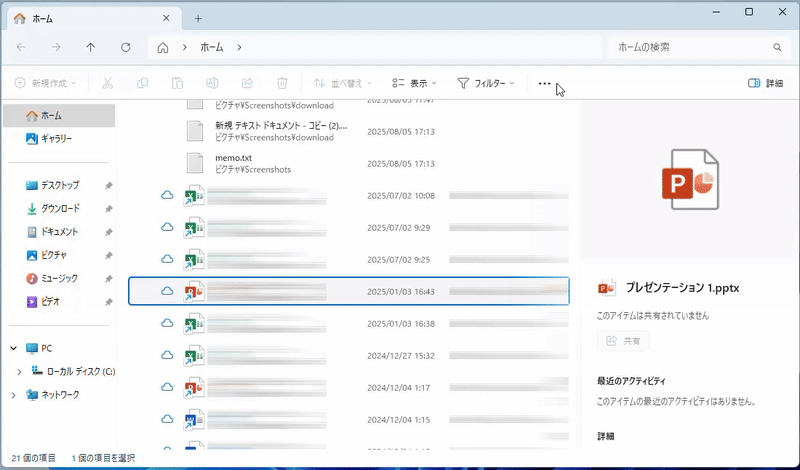Select the memo.txt file row
This screenshot has height=470, width=800.
click(x=349, y=163)
